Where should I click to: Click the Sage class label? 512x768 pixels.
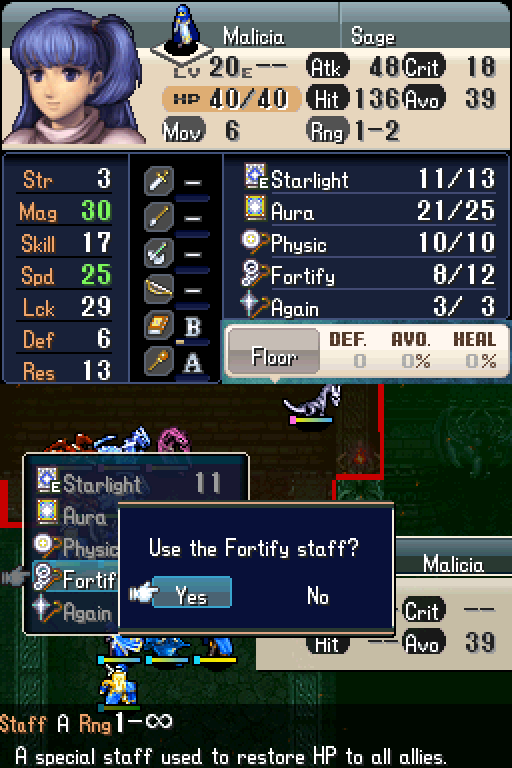coord(373,37)
